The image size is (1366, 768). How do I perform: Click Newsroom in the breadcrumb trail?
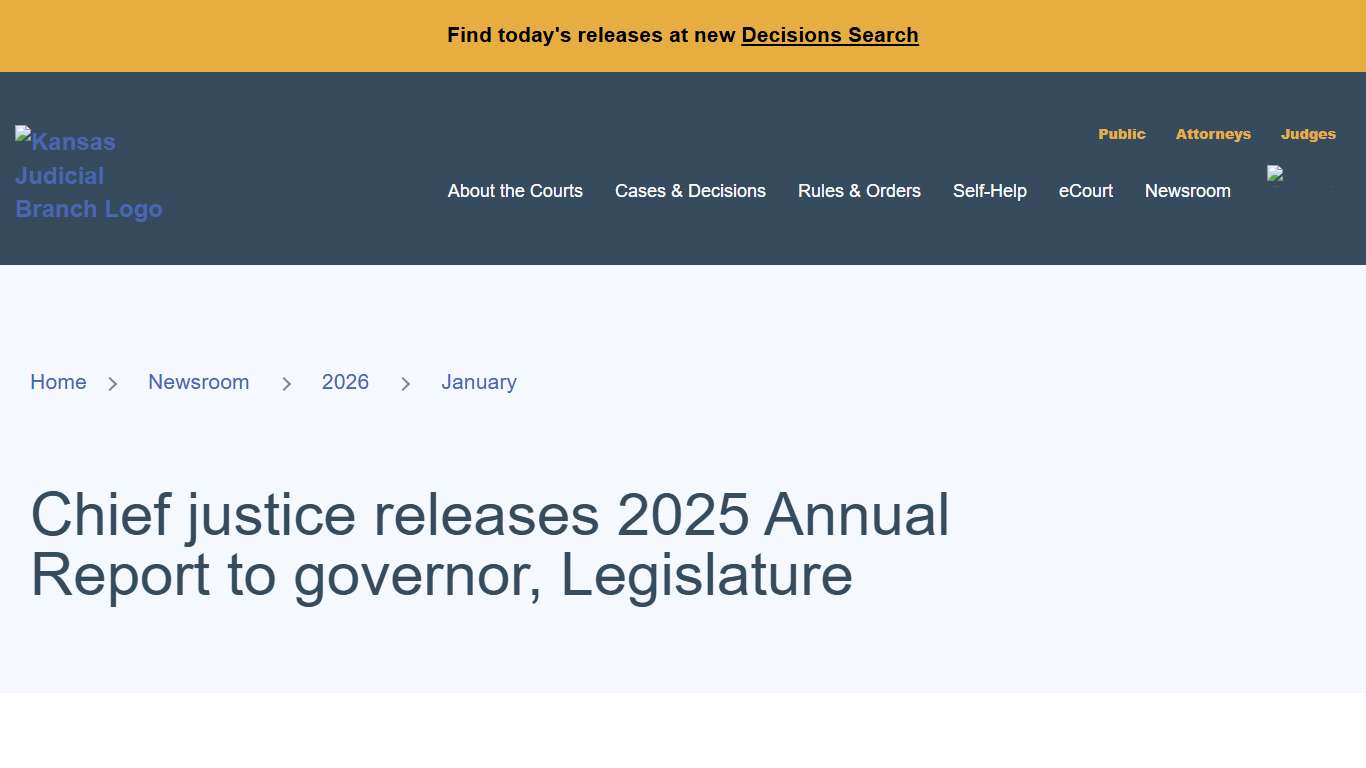(x=198, y=382)
